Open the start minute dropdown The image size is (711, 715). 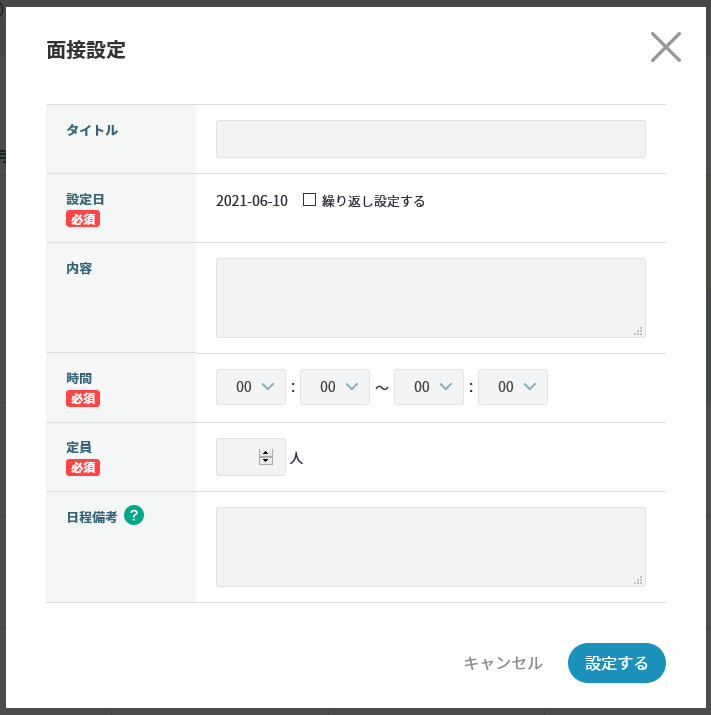tap(334, 387)
